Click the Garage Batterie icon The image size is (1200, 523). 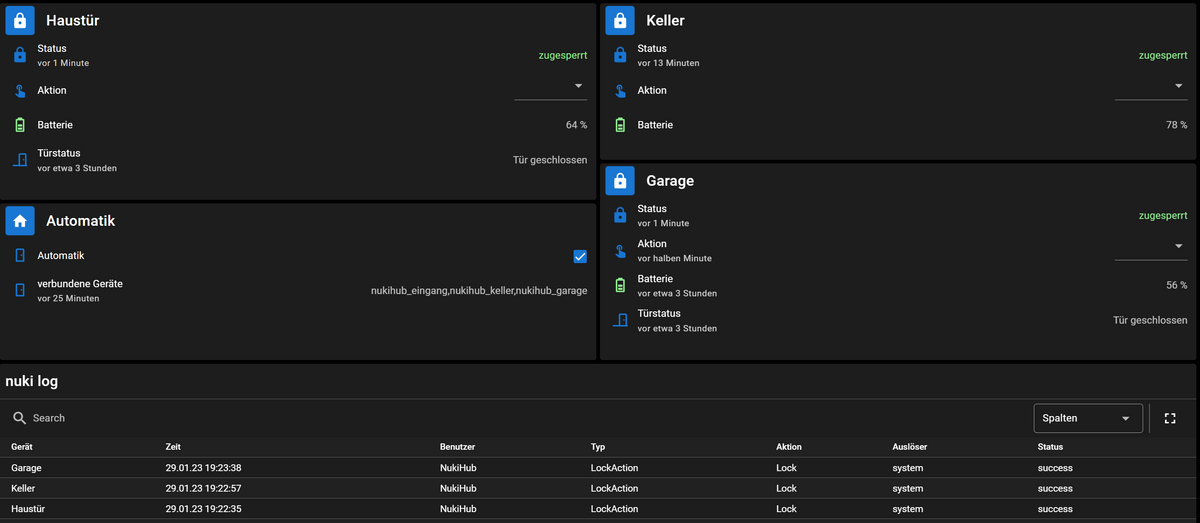[x=620, y=285]
